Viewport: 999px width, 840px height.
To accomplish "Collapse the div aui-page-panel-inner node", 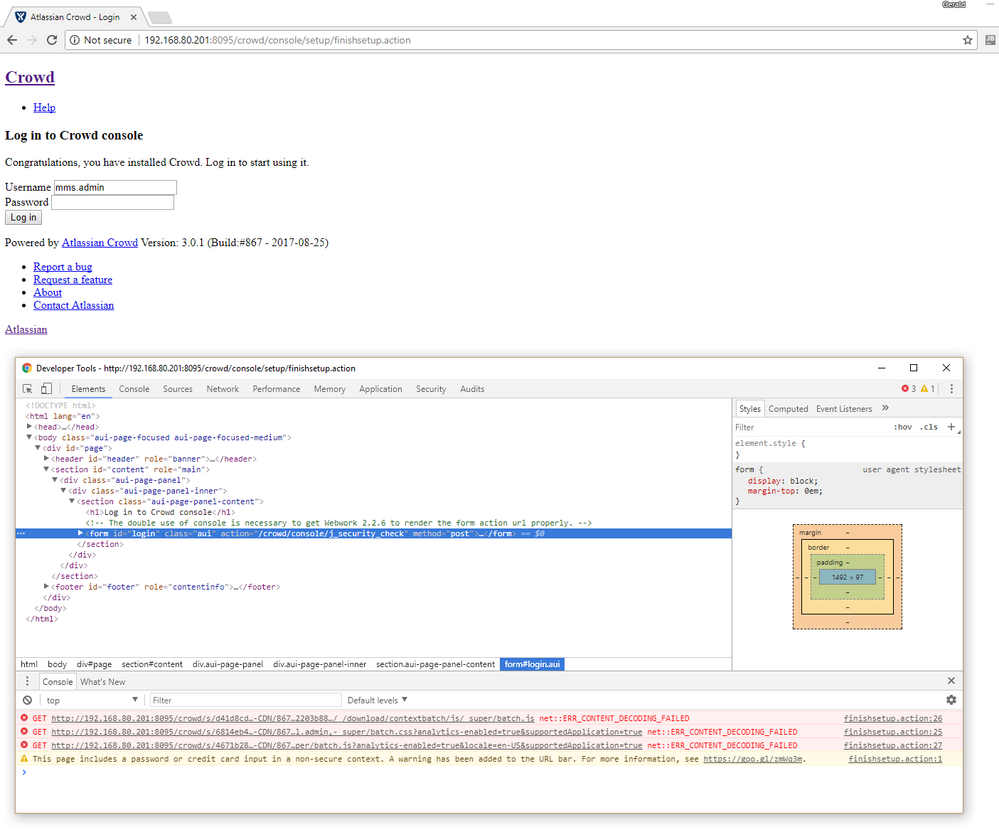I will [63, 491].
